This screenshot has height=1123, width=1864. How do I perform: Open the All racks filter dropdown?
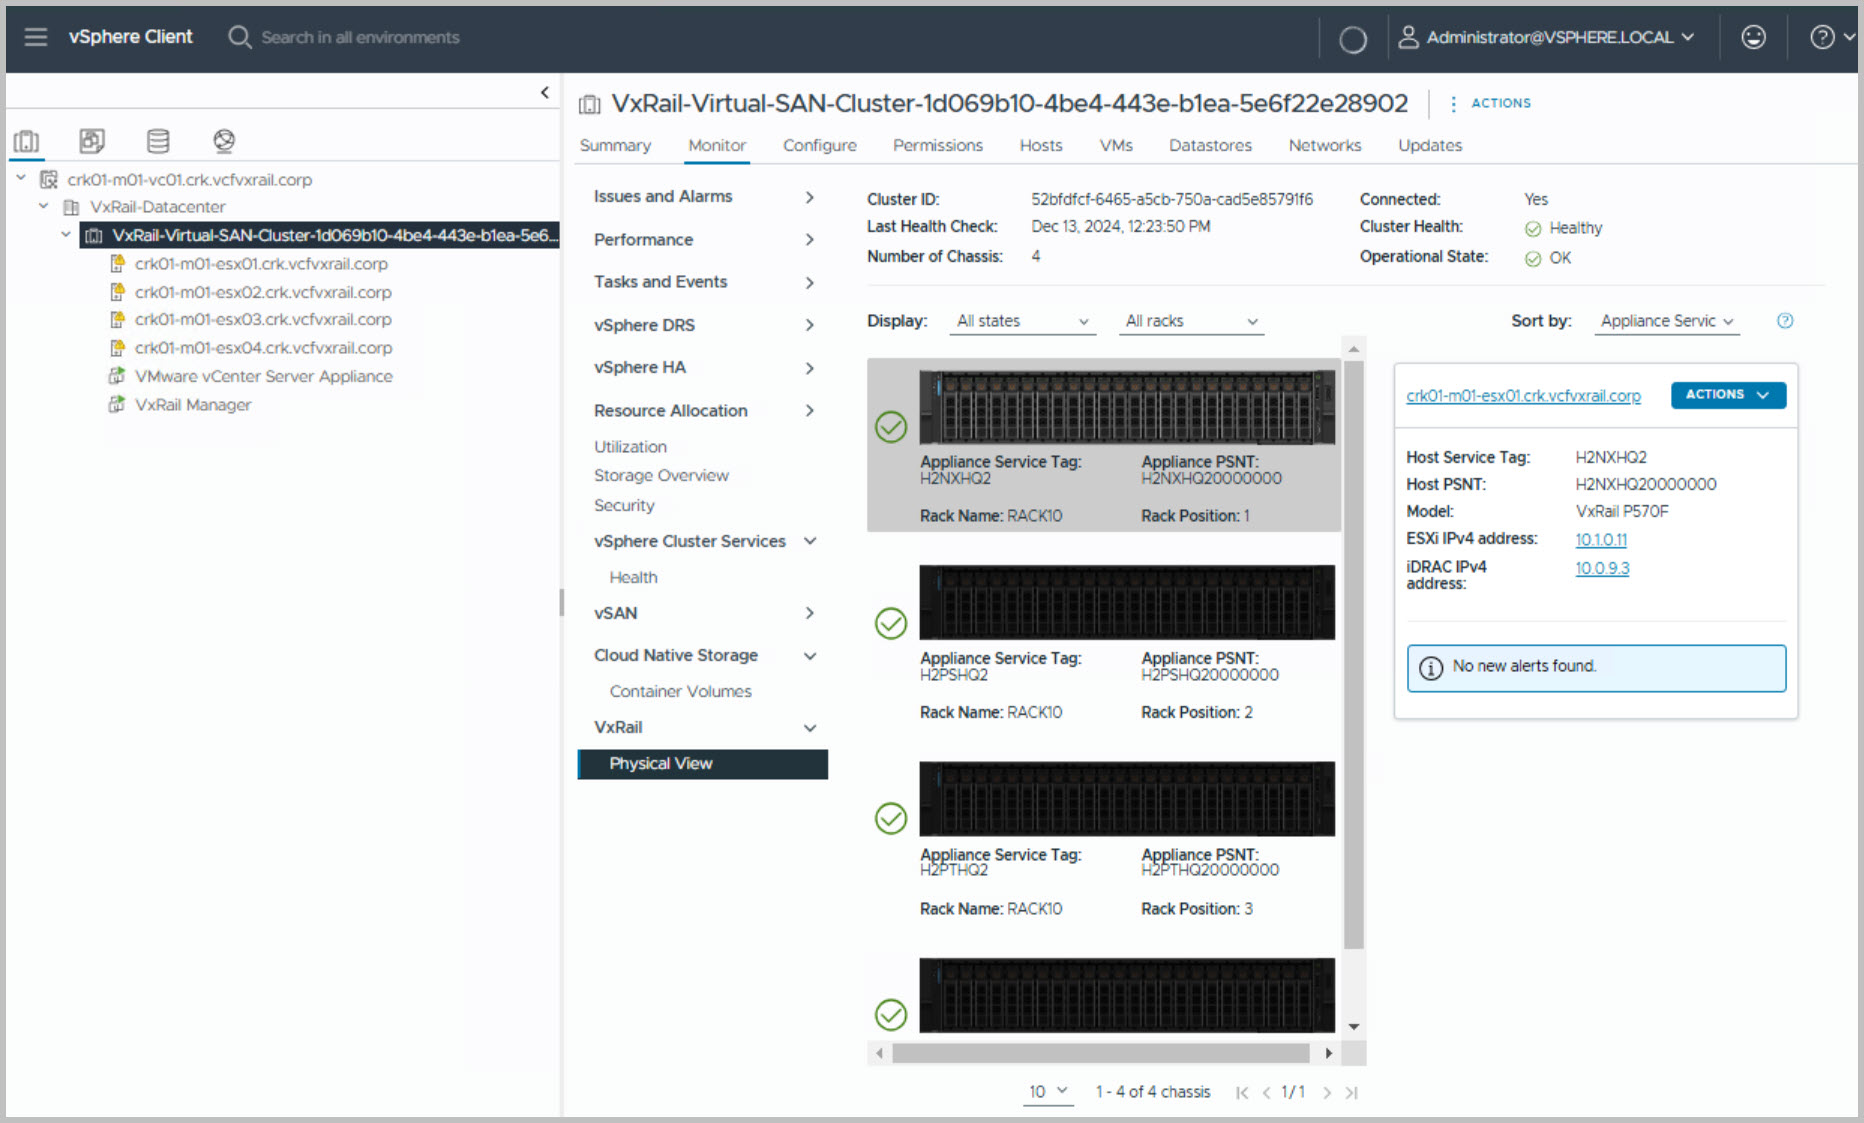pos(1190,321)
